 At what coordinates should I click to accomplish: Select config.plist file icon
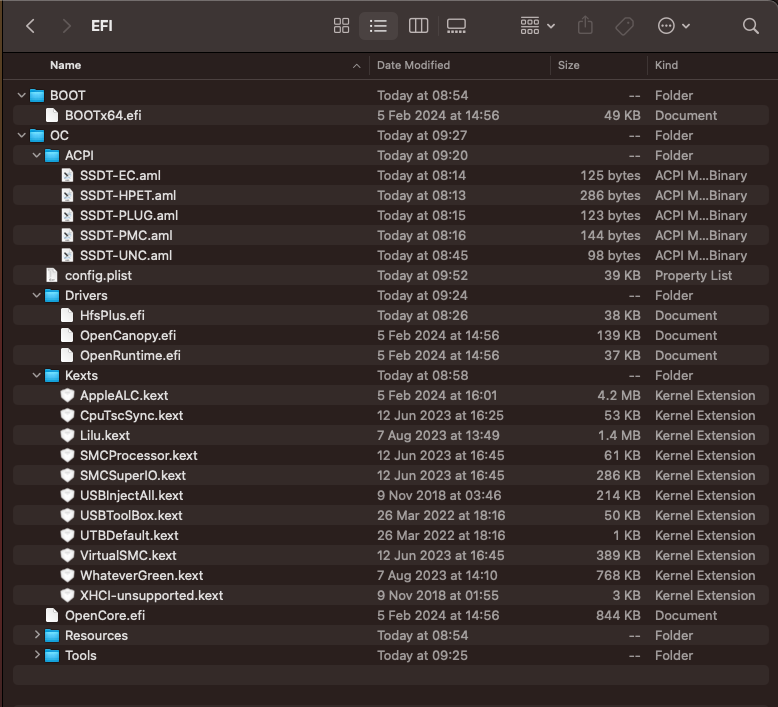(52, 275)
